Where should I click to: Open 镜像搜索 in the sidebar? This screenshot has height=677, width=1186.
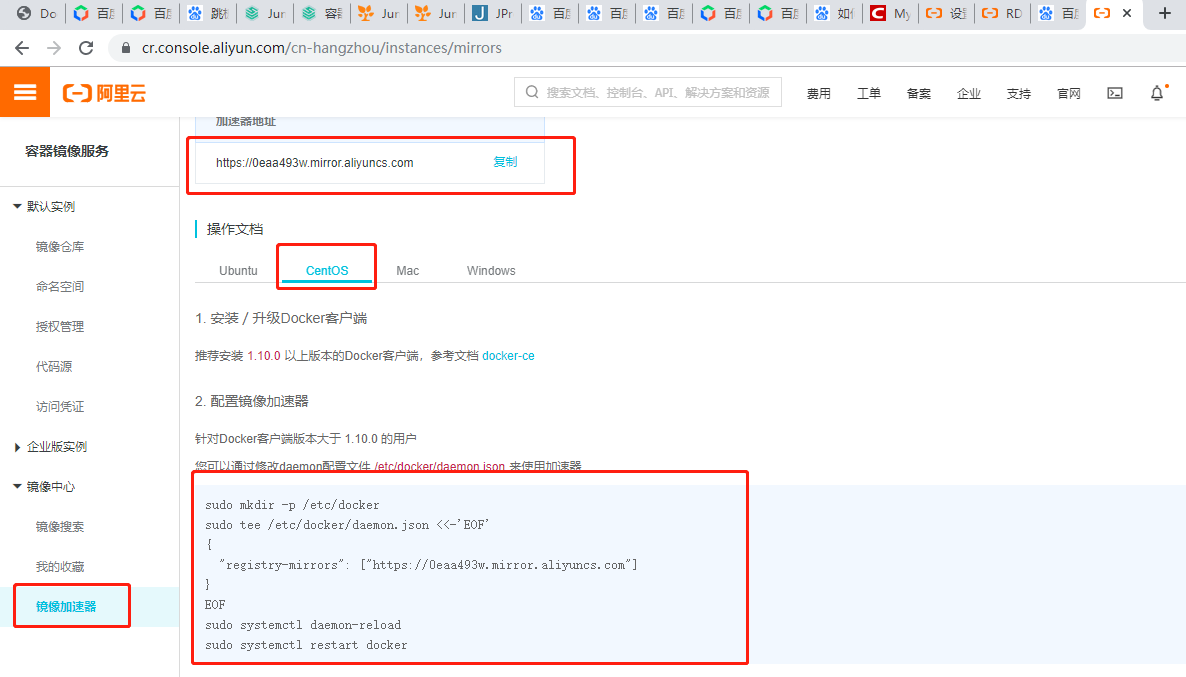point(60,527)
